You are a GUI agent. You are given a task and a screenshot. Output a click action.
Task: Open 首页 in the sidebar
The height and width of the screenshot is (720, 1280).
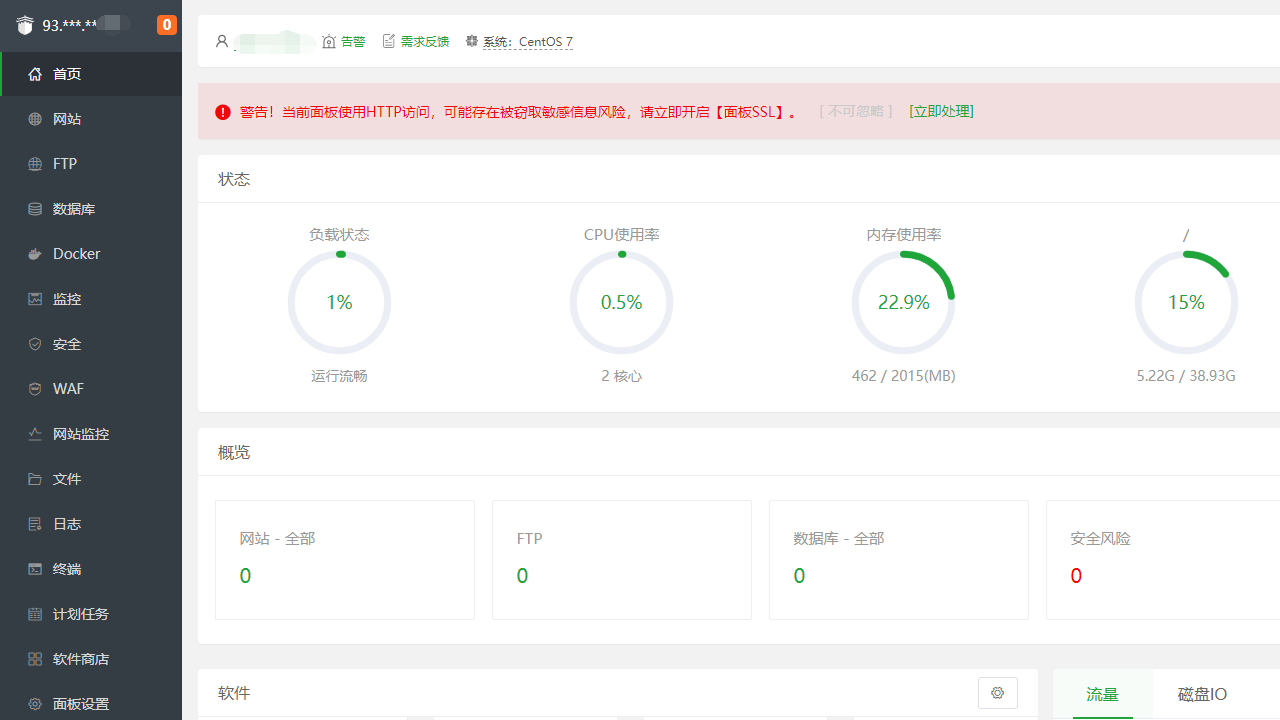(x=91, y=74)
